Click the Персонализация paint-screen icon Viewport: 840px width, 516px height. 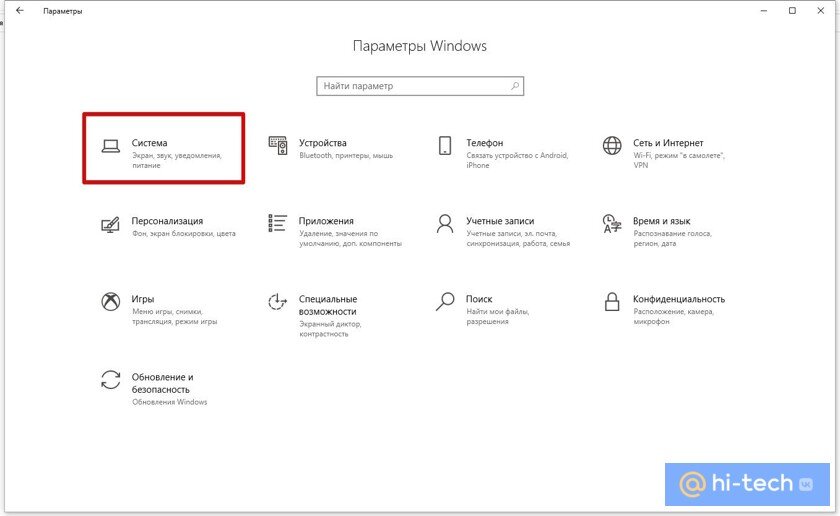(x=110, y=225)
